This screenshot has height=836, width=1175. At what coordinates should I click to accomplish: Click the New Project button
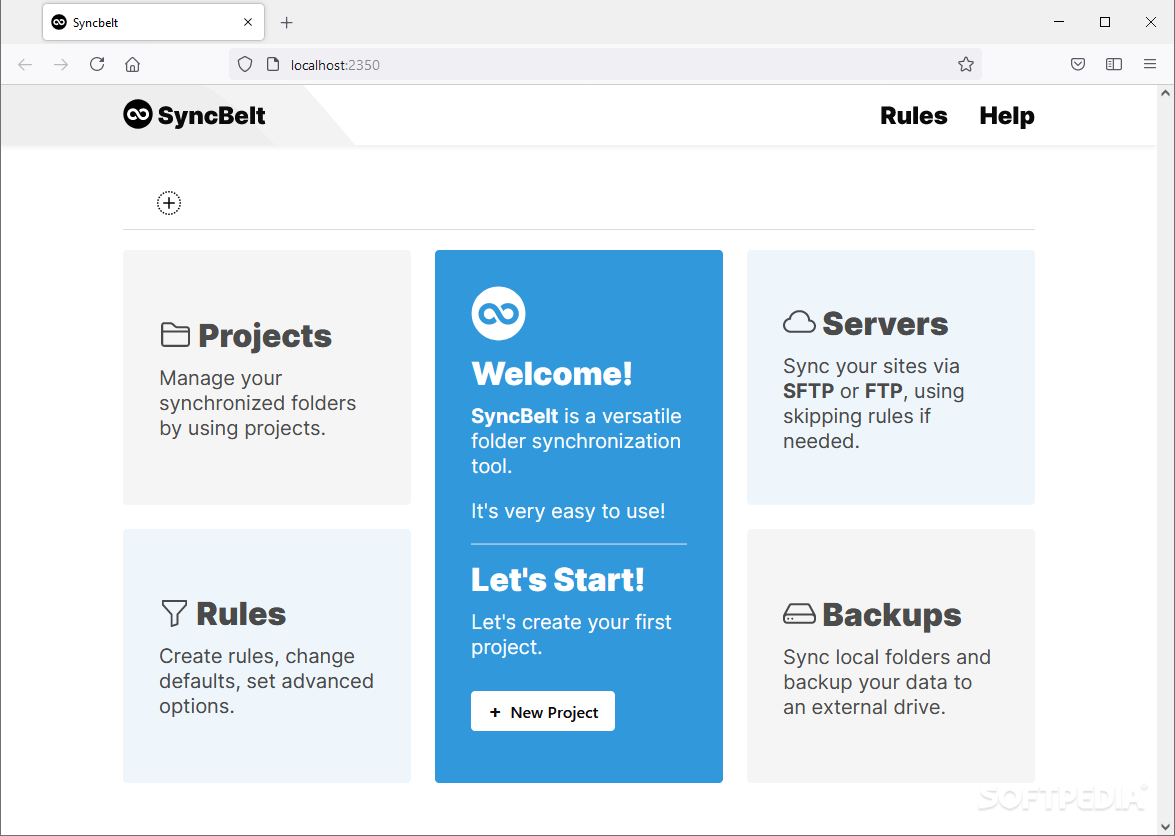[543, 711]
